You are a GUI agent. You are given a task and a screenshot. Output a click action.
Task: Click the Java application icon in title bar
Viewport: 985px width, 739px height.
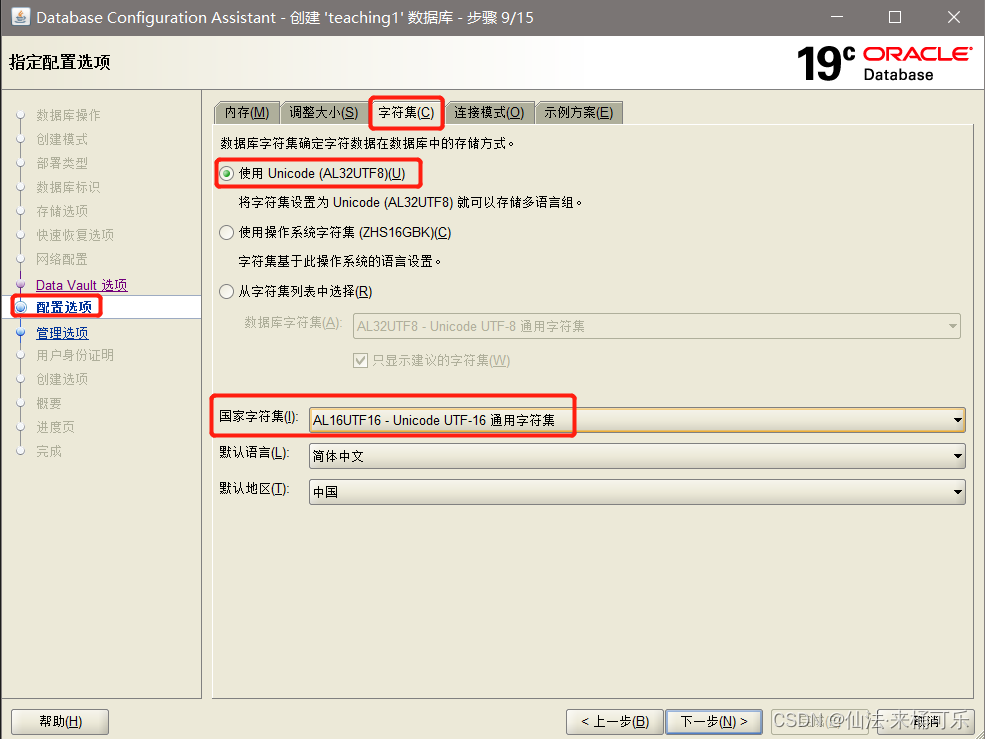click(20, 17)
